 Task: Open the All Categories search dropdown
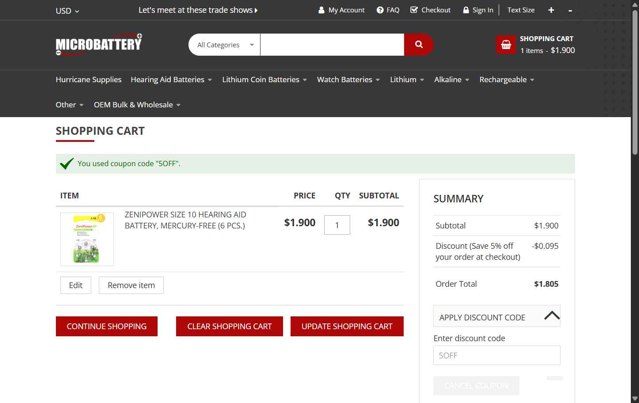coord(225,45)
